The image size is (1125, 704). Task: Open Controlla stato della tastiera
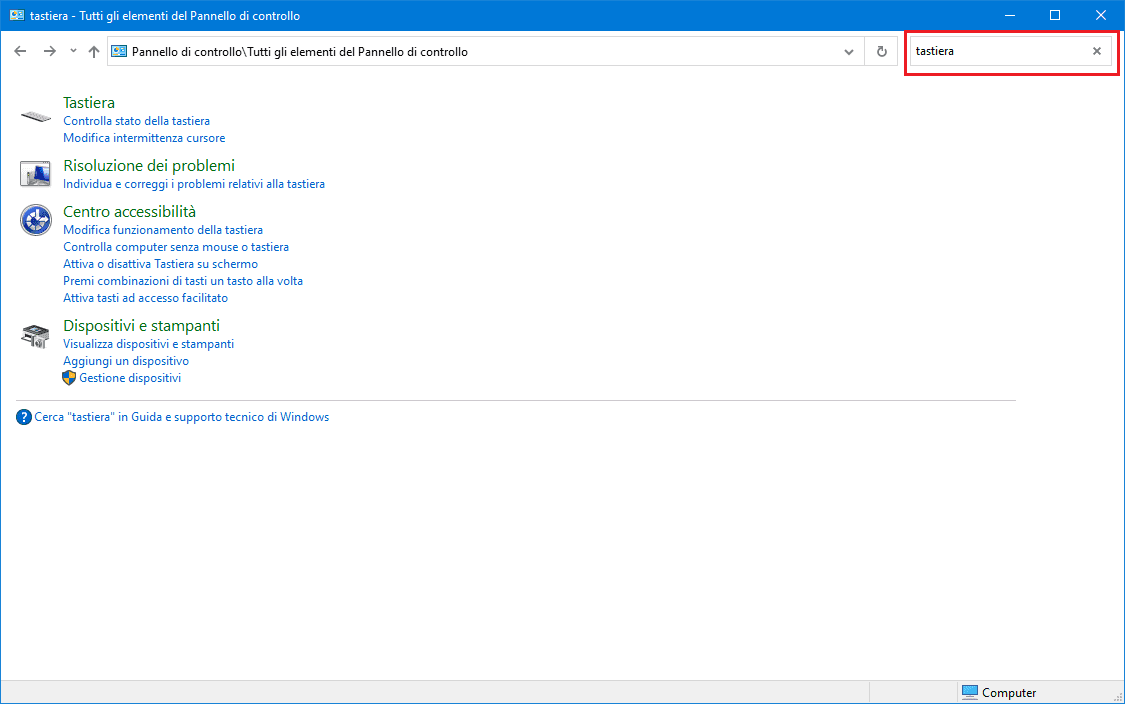click(x=136, y=121)
